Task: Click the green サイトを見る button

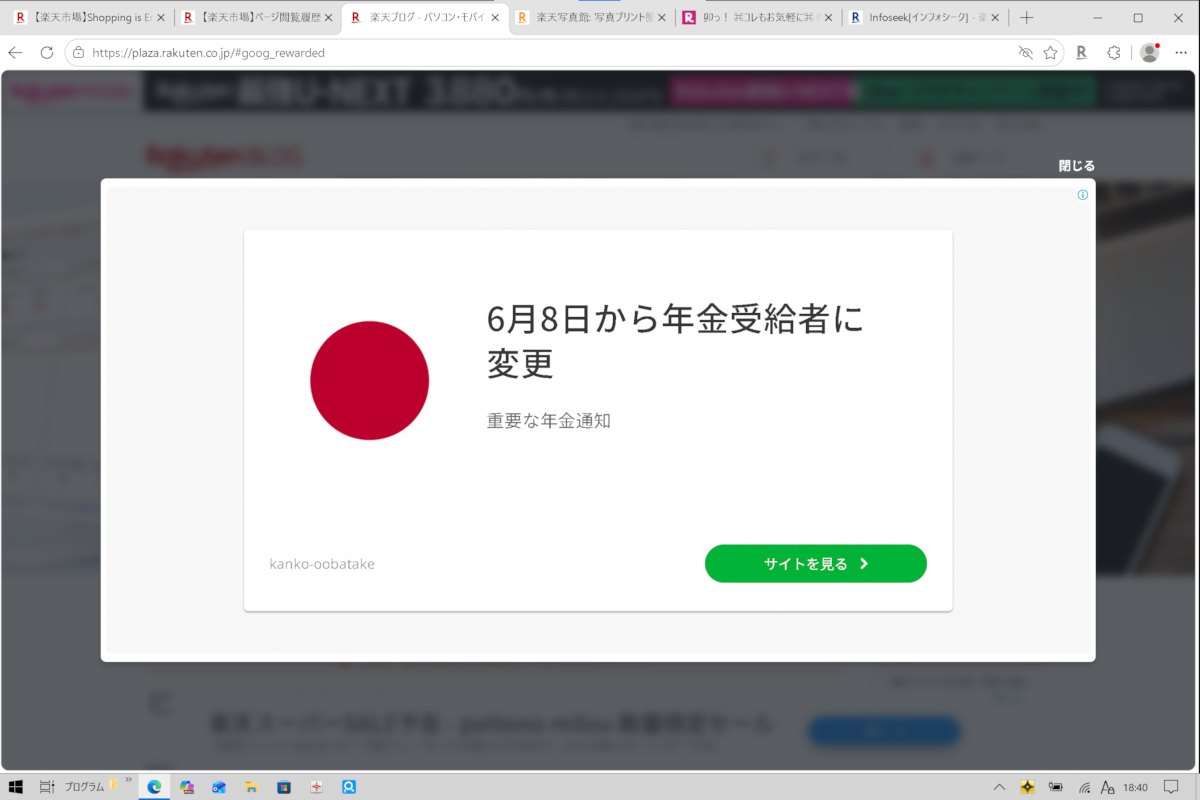Action: 815,563
